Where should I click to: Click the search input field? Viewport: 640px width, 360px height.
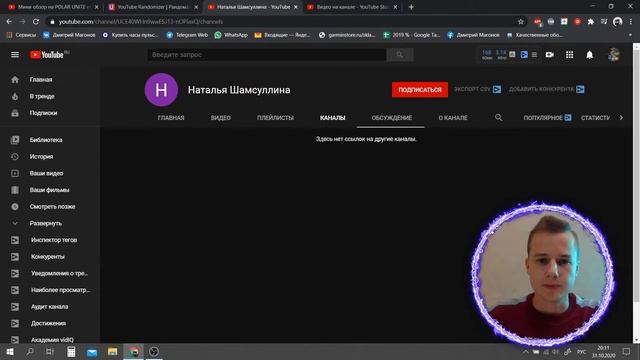[x=267, y=55]
